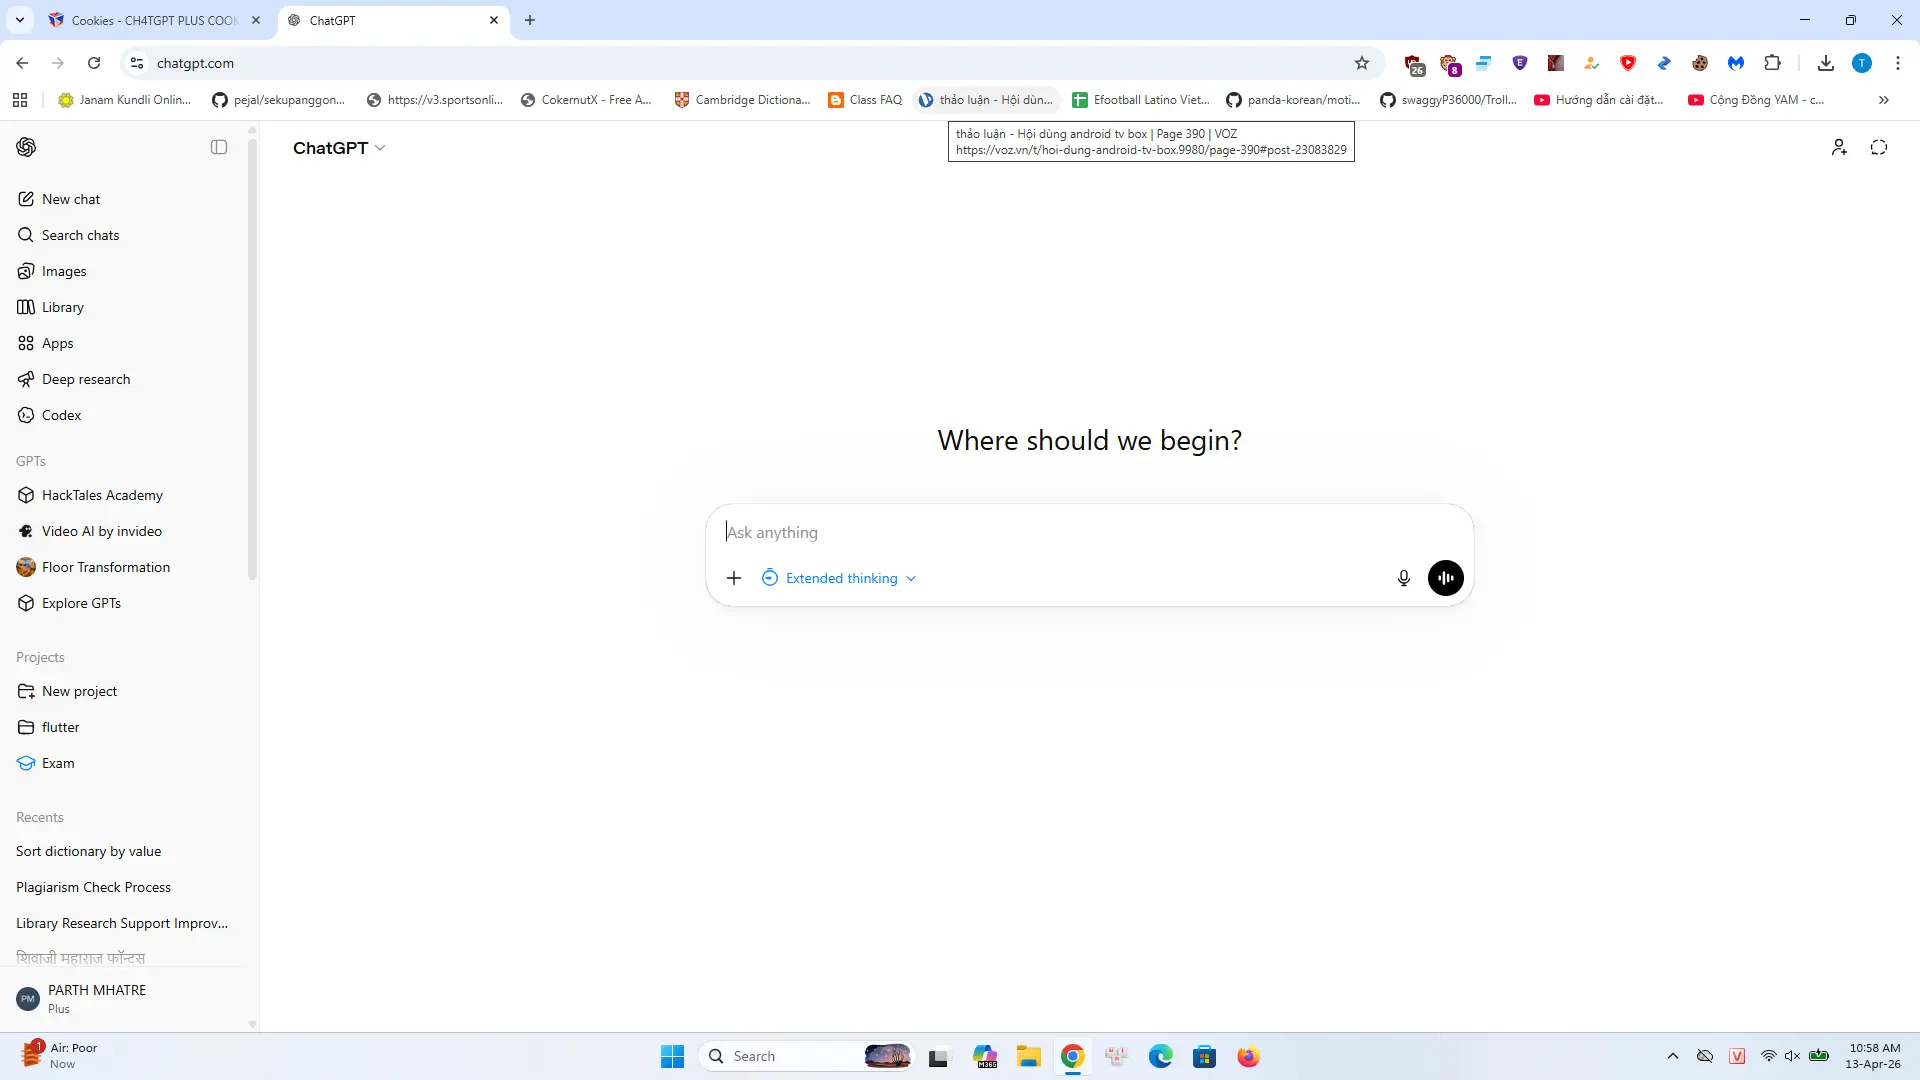This screenshot has height=1080, width=1920.
Task: Open site information icon in address bar
Action: tap(137, 63)
